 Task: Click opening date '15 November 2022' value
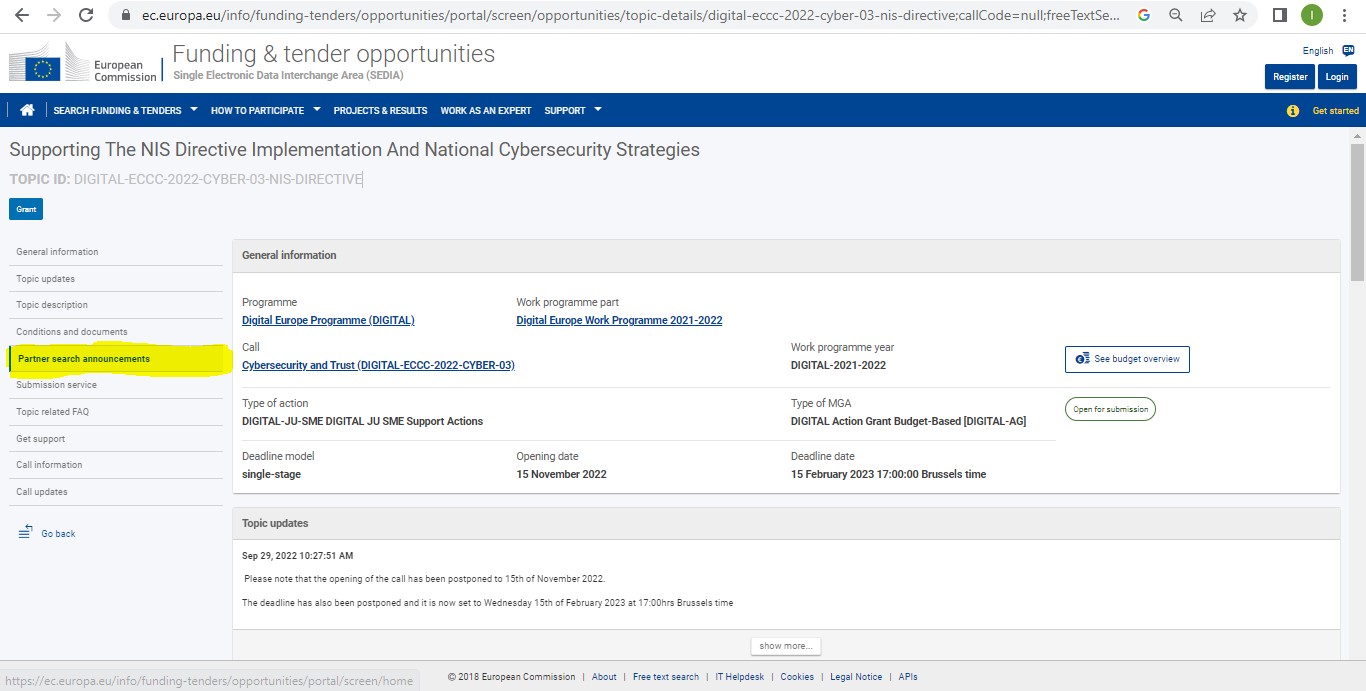tap(561, 474)
